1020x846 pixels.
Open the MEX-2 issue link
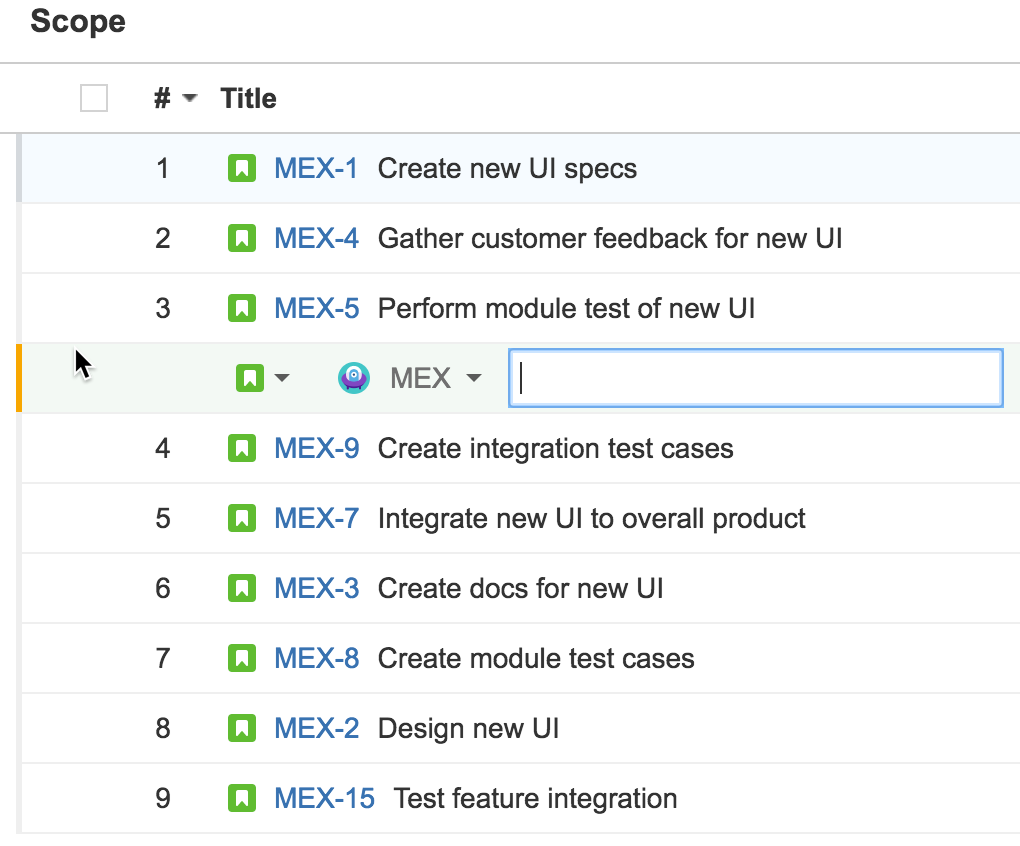tap(316, 728)
